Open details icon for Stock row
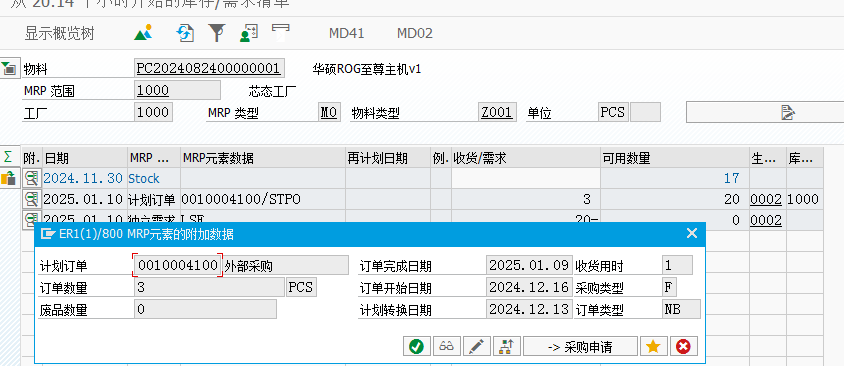Image resolution: width=844 pixels, height=366 pixels. coord(32,178)
